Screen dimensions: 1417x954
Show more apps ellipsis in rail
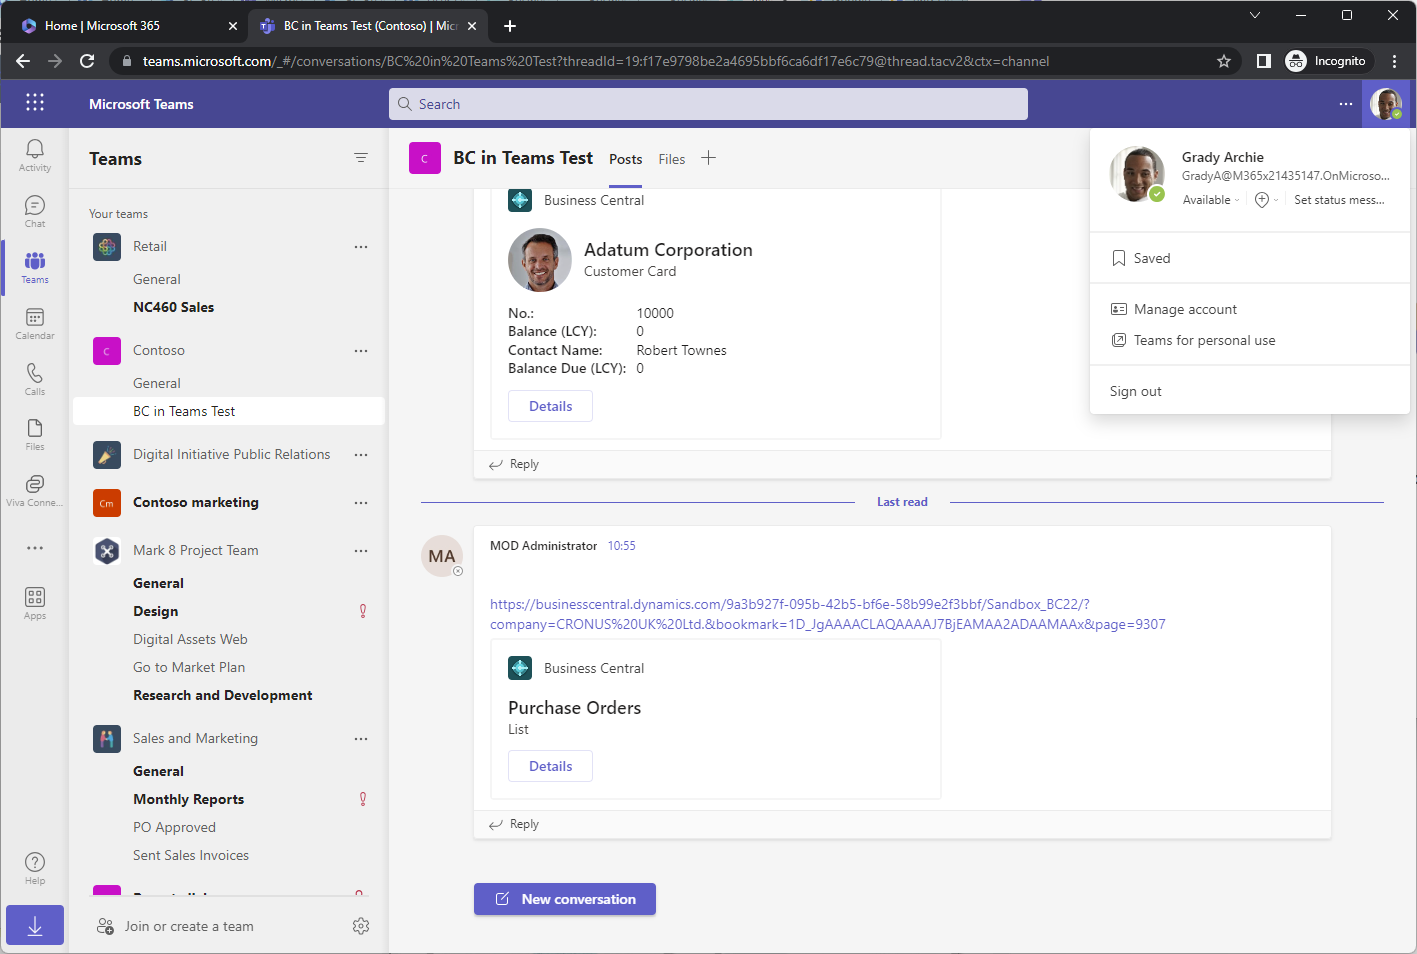tap(35, 548)
